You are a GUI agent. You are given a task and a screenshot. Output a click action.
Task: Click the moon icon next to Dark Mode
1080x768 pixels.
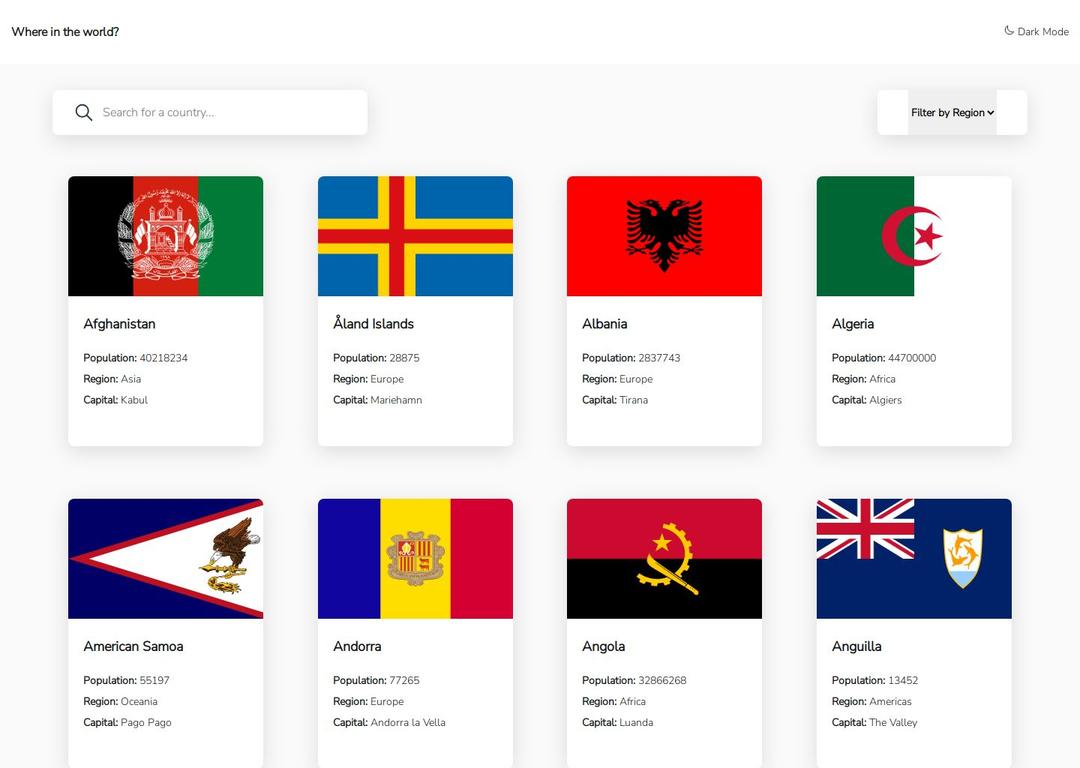[1009, 30]
